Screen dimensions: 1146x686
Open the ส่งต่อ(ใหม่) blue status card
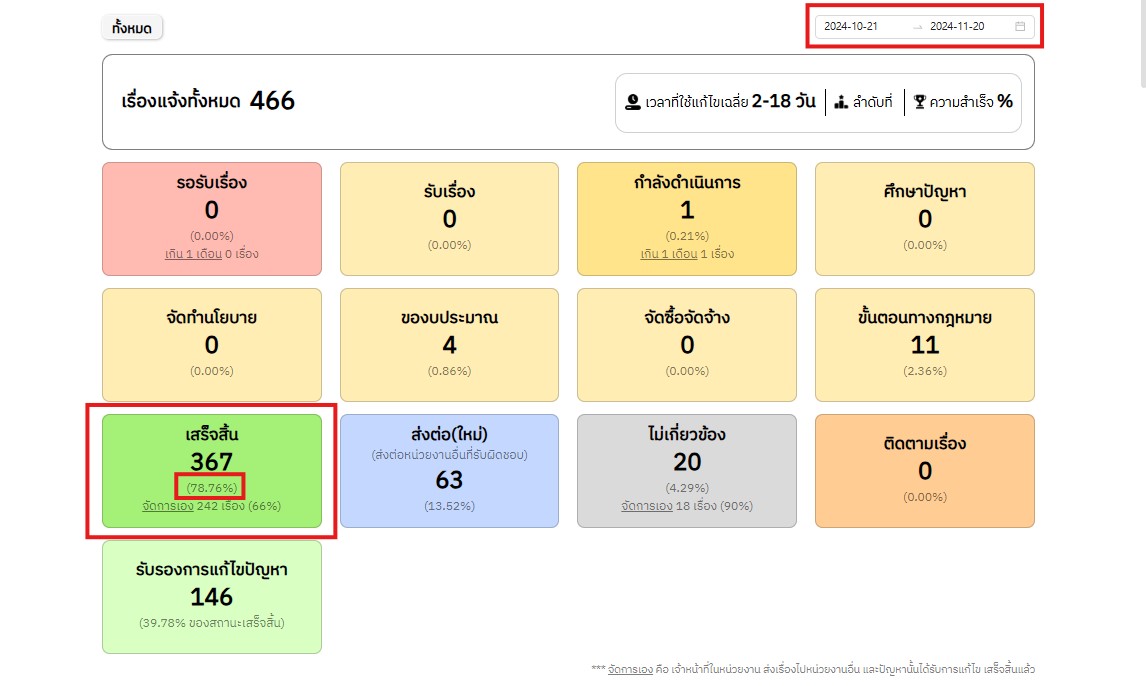449,471
